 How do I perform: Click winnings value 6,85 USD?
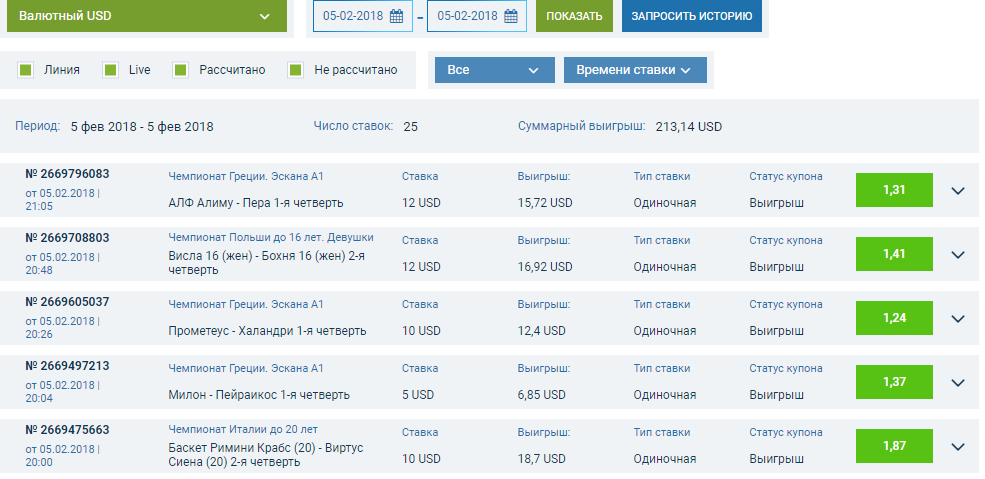(x=541, y=395)
